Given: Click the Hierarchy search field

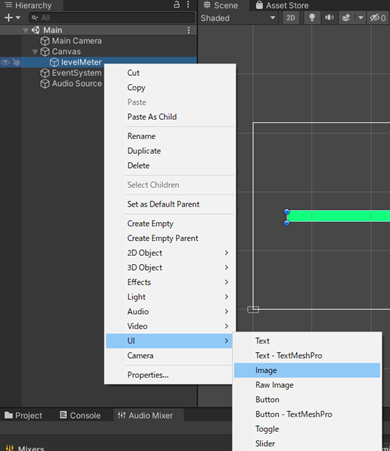Looking at the screenshot, I should (x=112, y=17).
